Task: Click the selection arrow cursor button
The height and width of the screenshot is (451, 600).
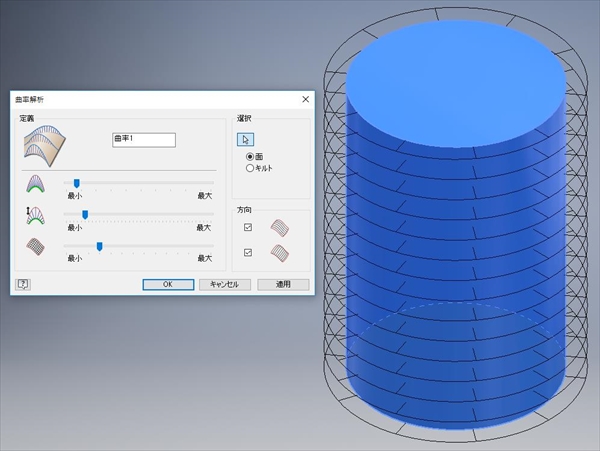Action: [x=246, y=140]
